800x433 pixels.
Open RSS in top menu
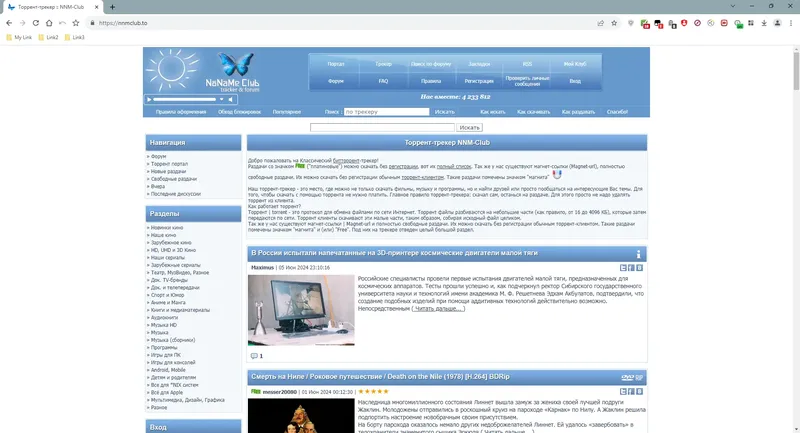coord(527,64)
